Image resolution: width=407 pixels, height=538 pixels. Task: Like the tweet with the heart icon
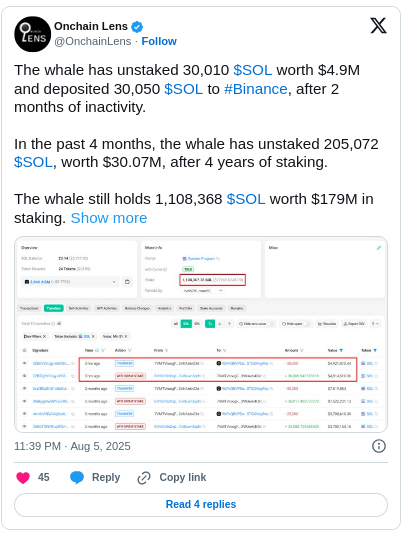click(x=23, y=478)
